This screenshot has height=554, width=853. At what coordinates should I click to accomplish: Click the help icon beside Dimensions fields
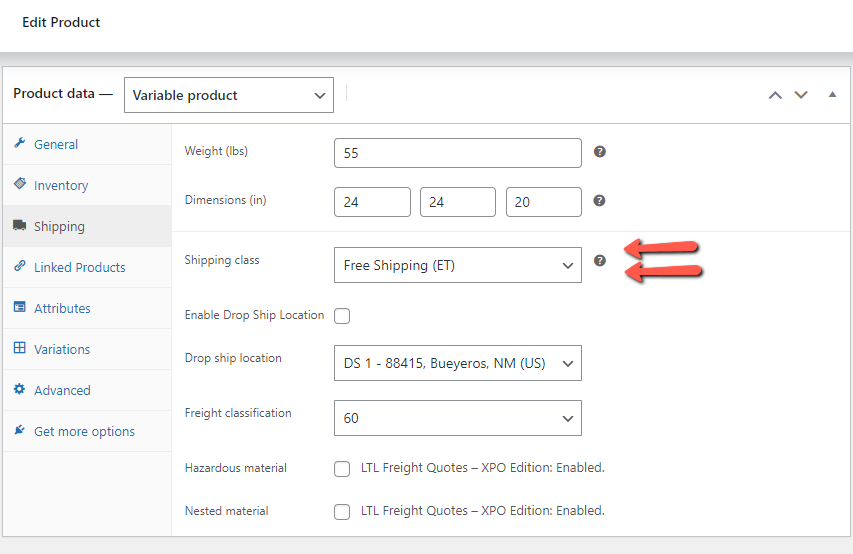click(x=600, y=200)
